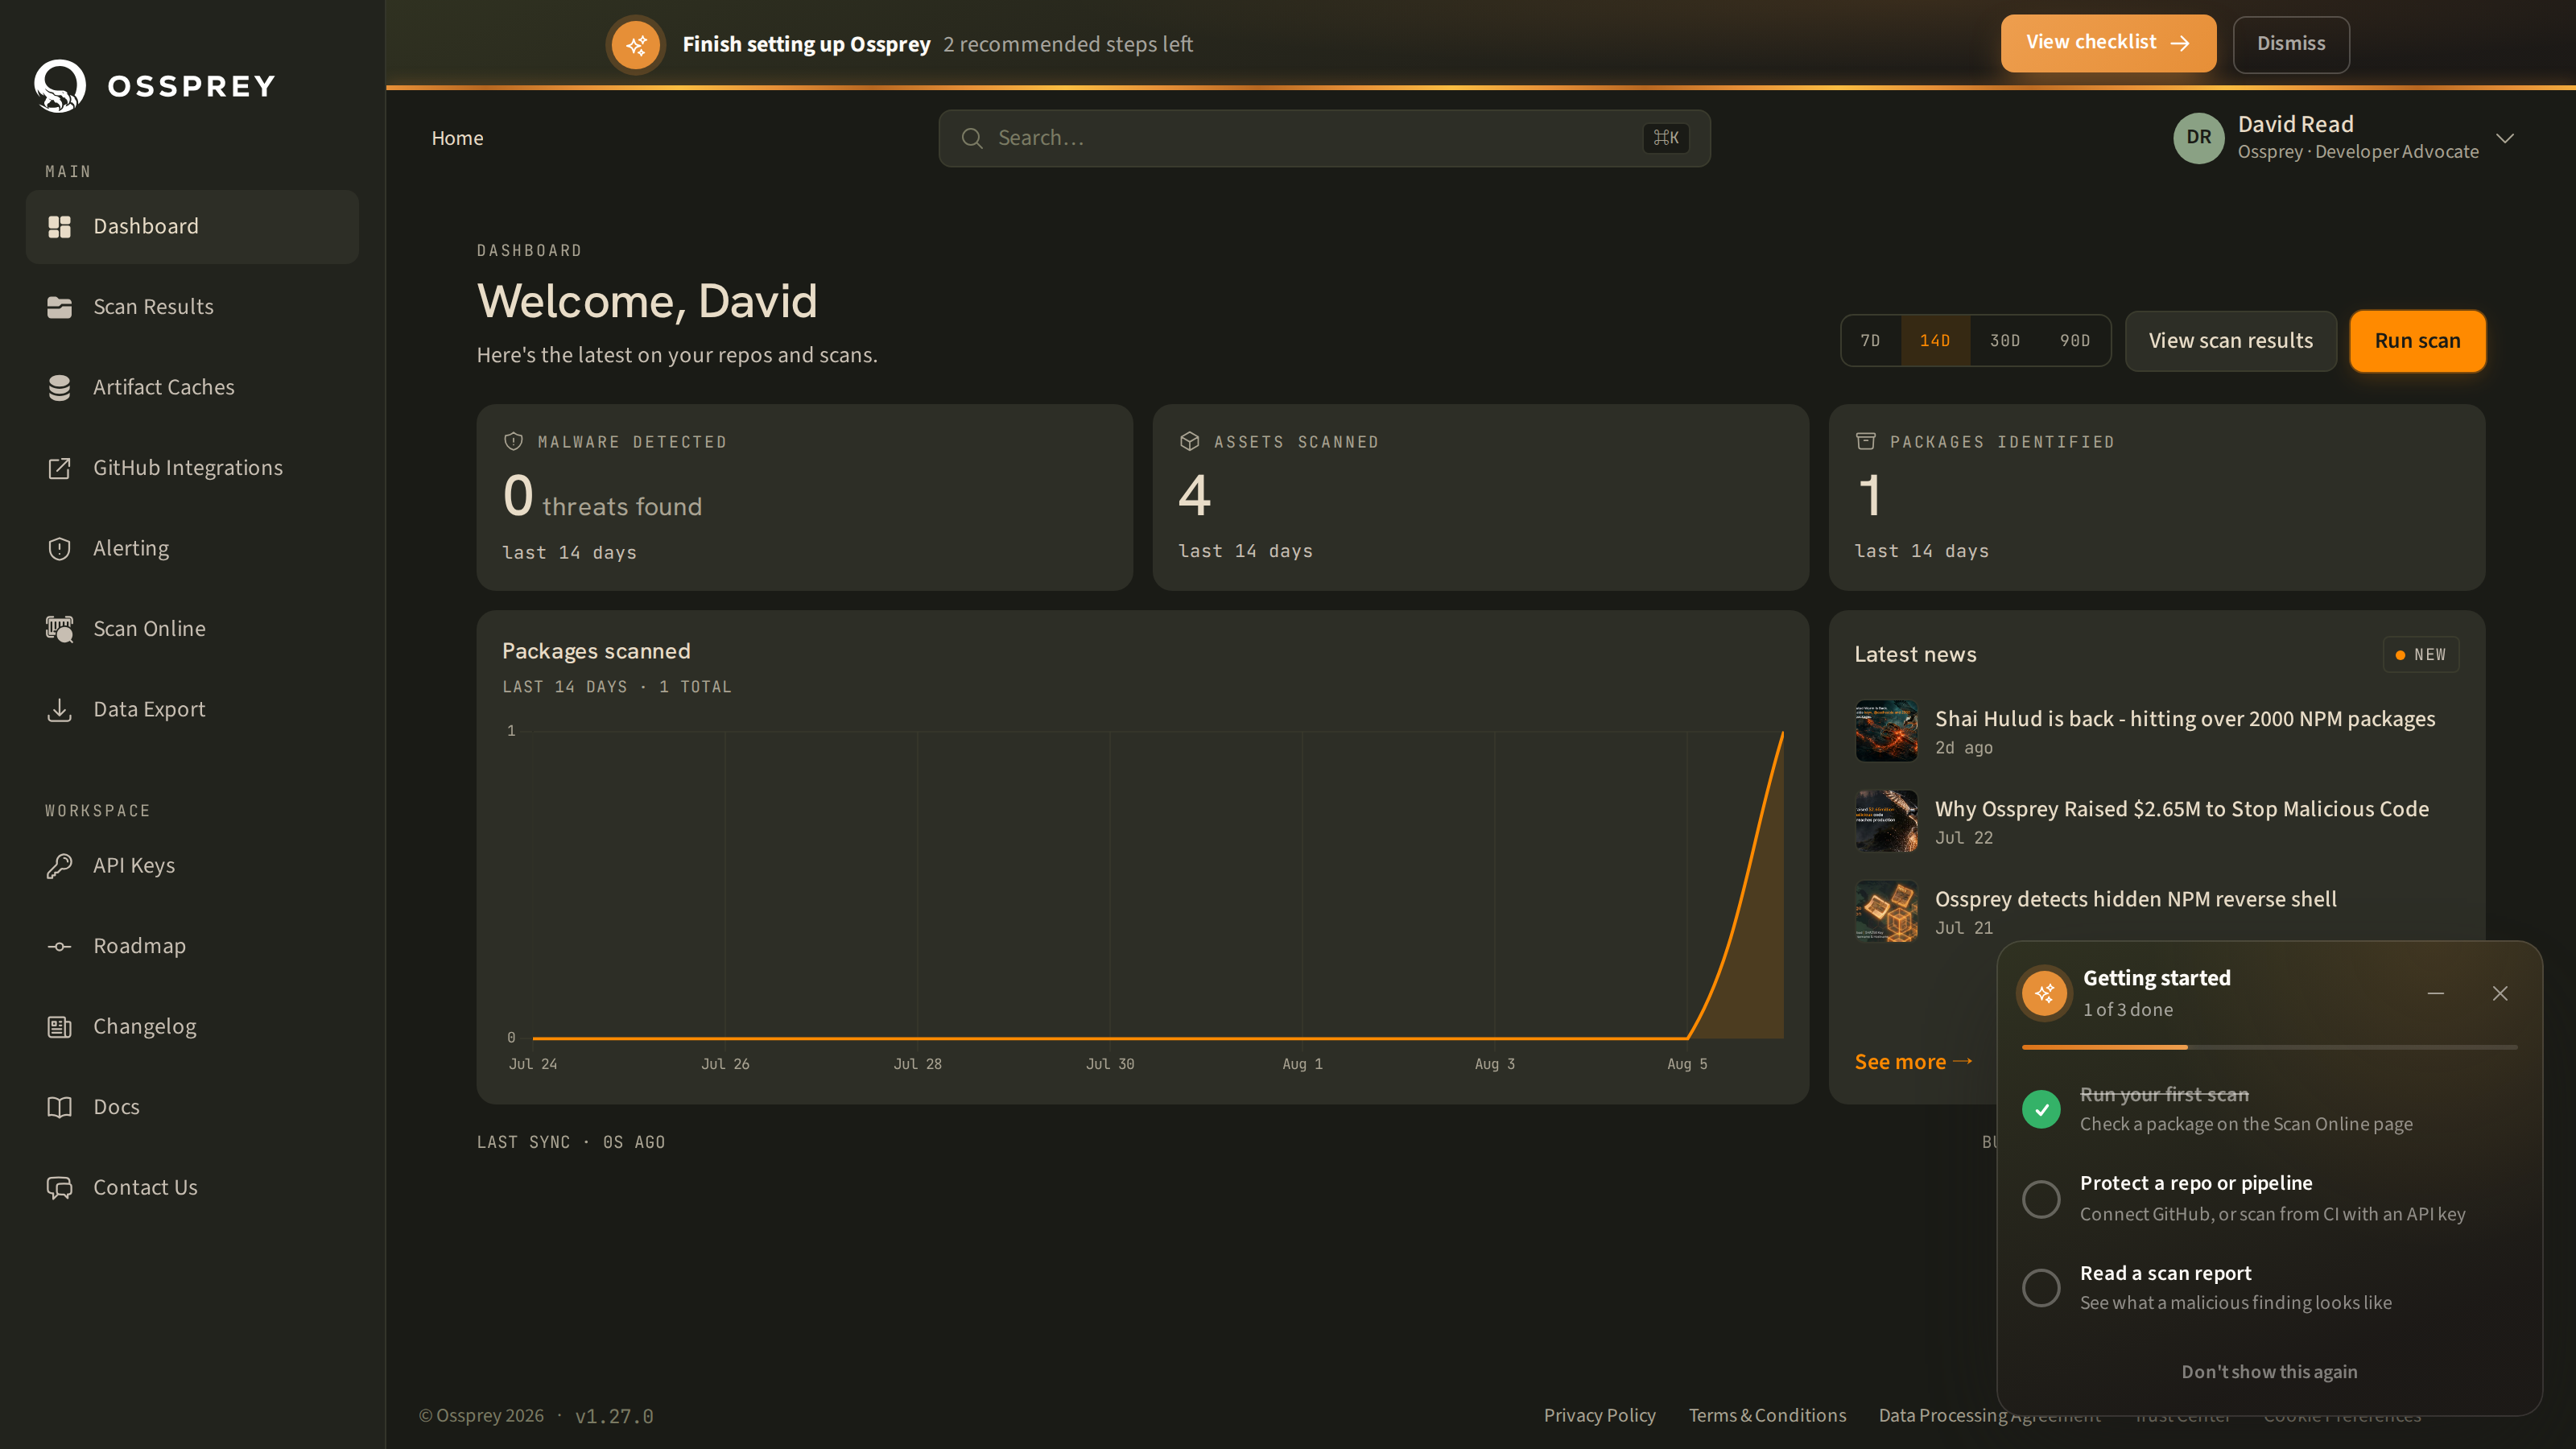Go to API Keys

(192, 866)
